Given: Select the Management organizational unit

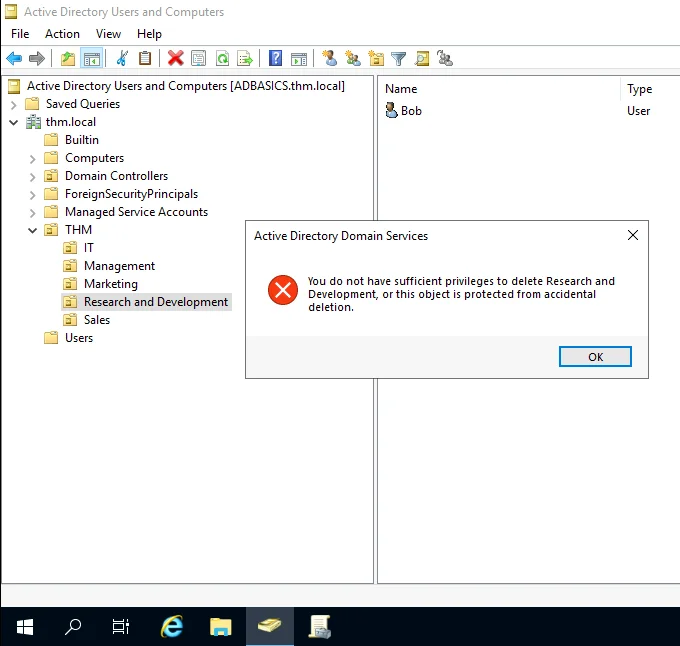Looking at the screenshot, I should 119,266.
